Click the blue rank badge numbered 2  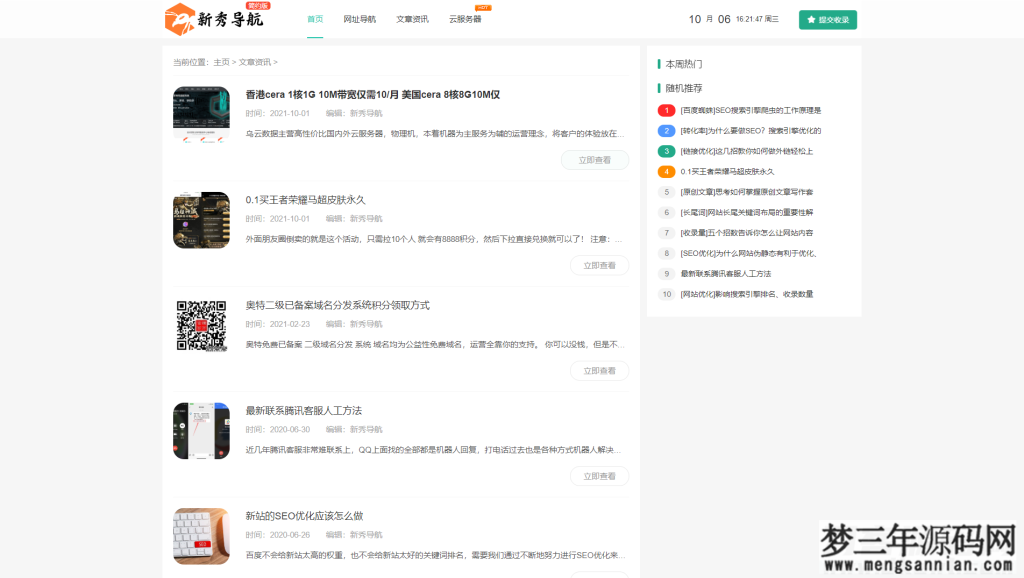point(666,130)
